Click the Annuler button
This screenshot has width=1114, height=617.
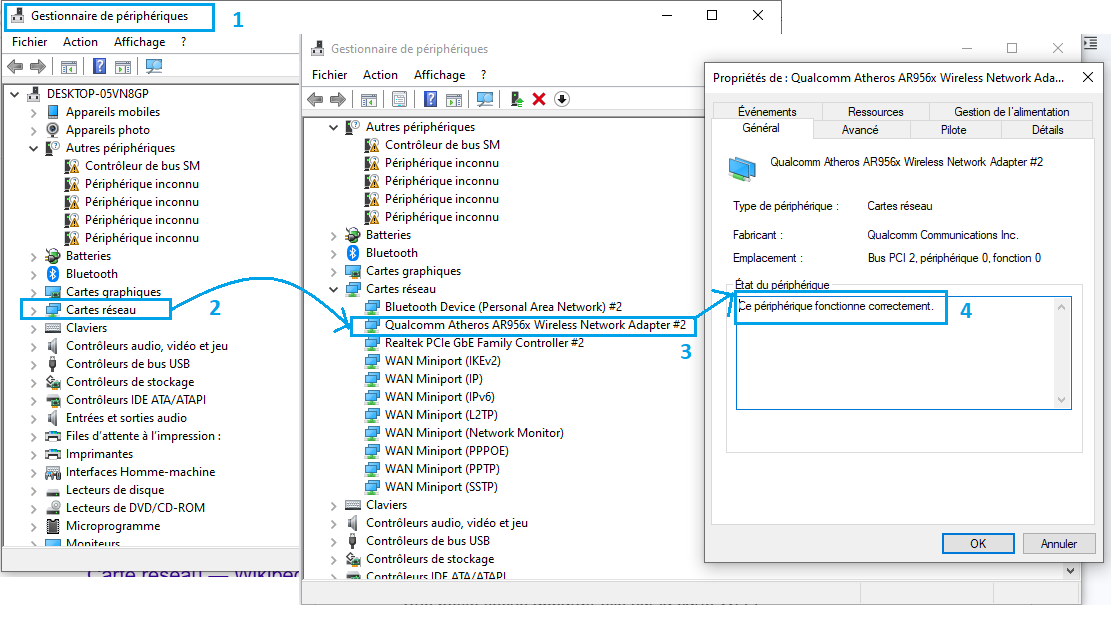click(1059, 544)
